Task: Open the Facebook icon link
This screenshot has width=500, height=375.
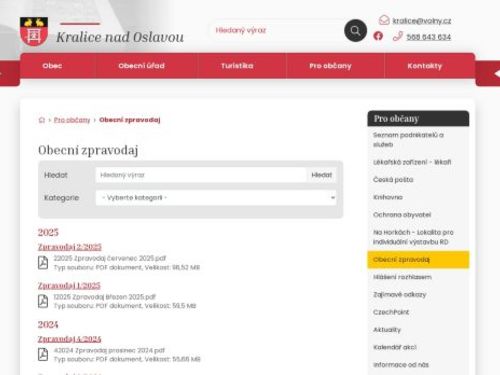Action: (378, 36)
